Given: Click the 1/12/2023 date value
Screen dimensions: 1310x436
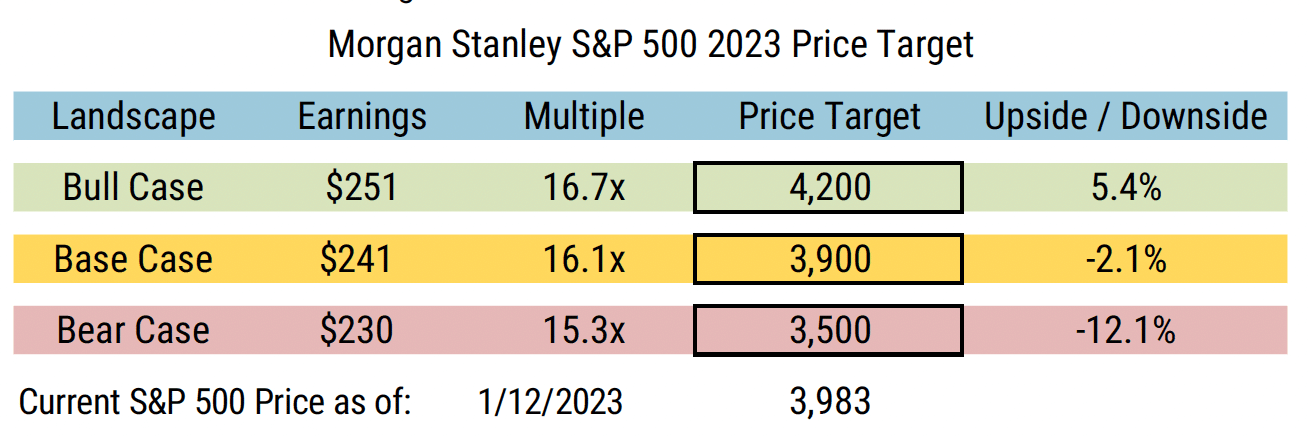Looking at the screenshot, I should (x=550, y=402).
